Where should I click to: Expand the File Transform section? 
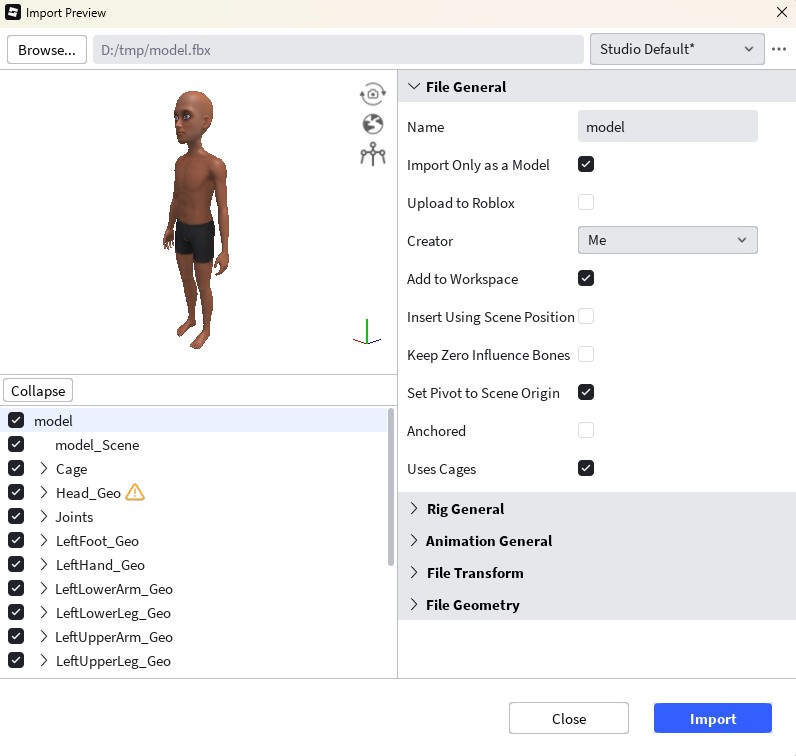pos(474,573)
